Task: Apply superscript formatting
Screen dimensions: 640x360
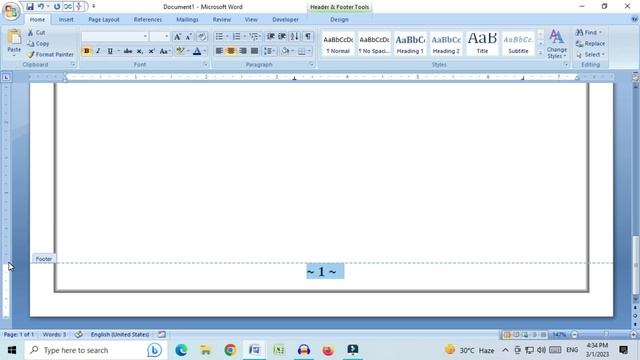Action: click(x=151, y=51)
